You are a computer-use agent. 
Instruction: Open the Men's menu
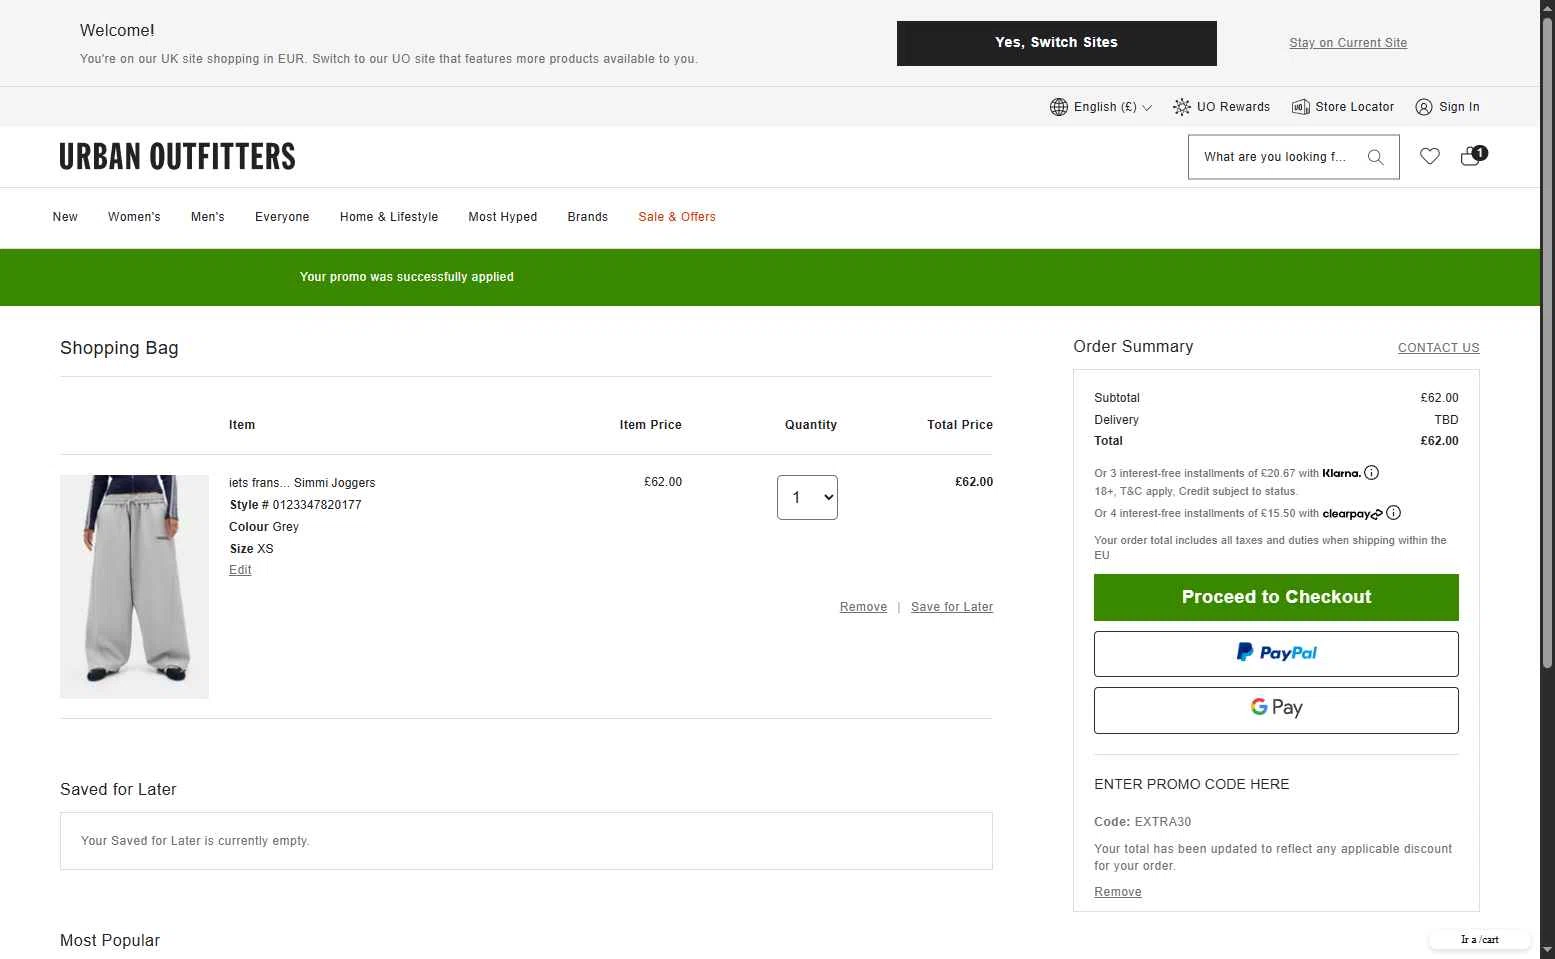tap(208, 217)
